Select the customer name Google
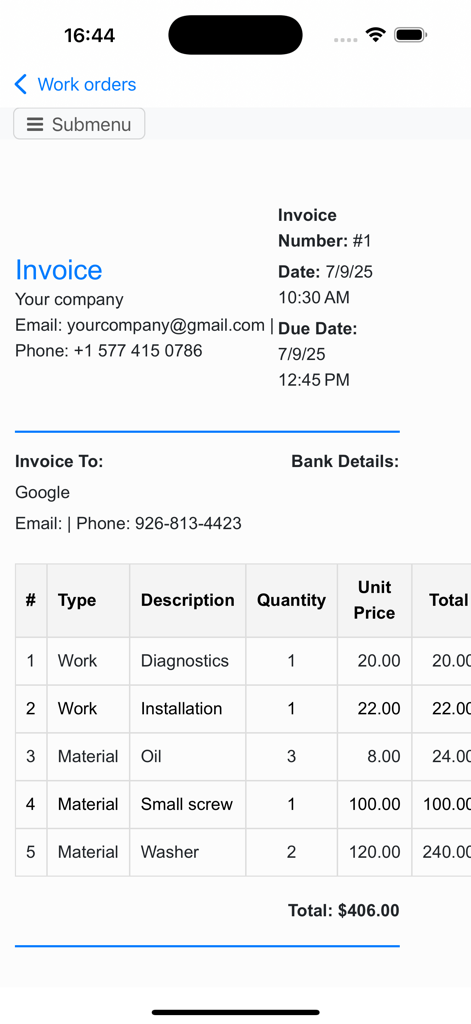 tap(42, 492)
